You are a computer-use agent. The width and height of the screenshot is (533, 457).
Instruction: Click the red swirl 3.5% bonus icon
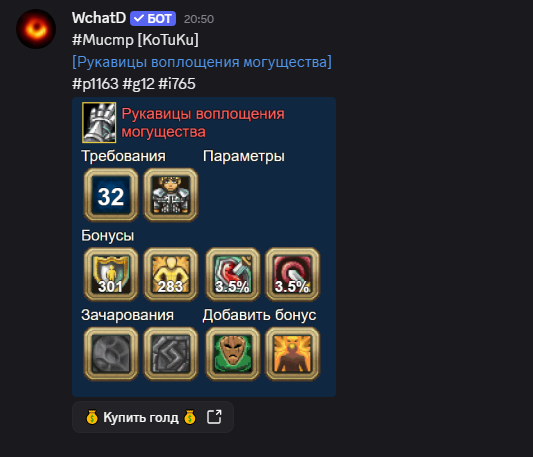tap(292, 274)
